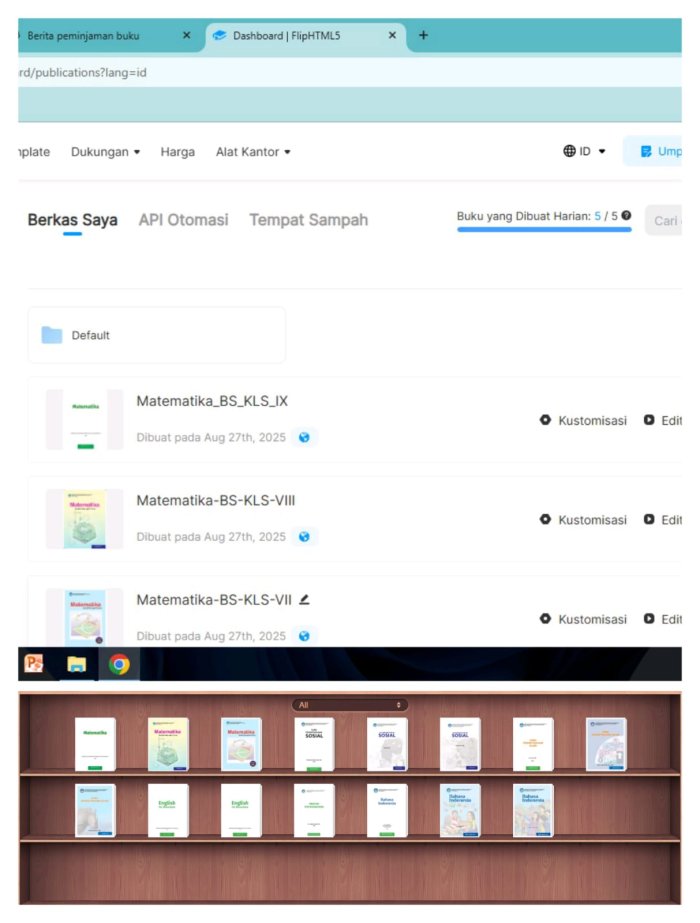Close the Berita peminjaman buku tab
This screenshot has height=923, width=700.
point(187,35)
